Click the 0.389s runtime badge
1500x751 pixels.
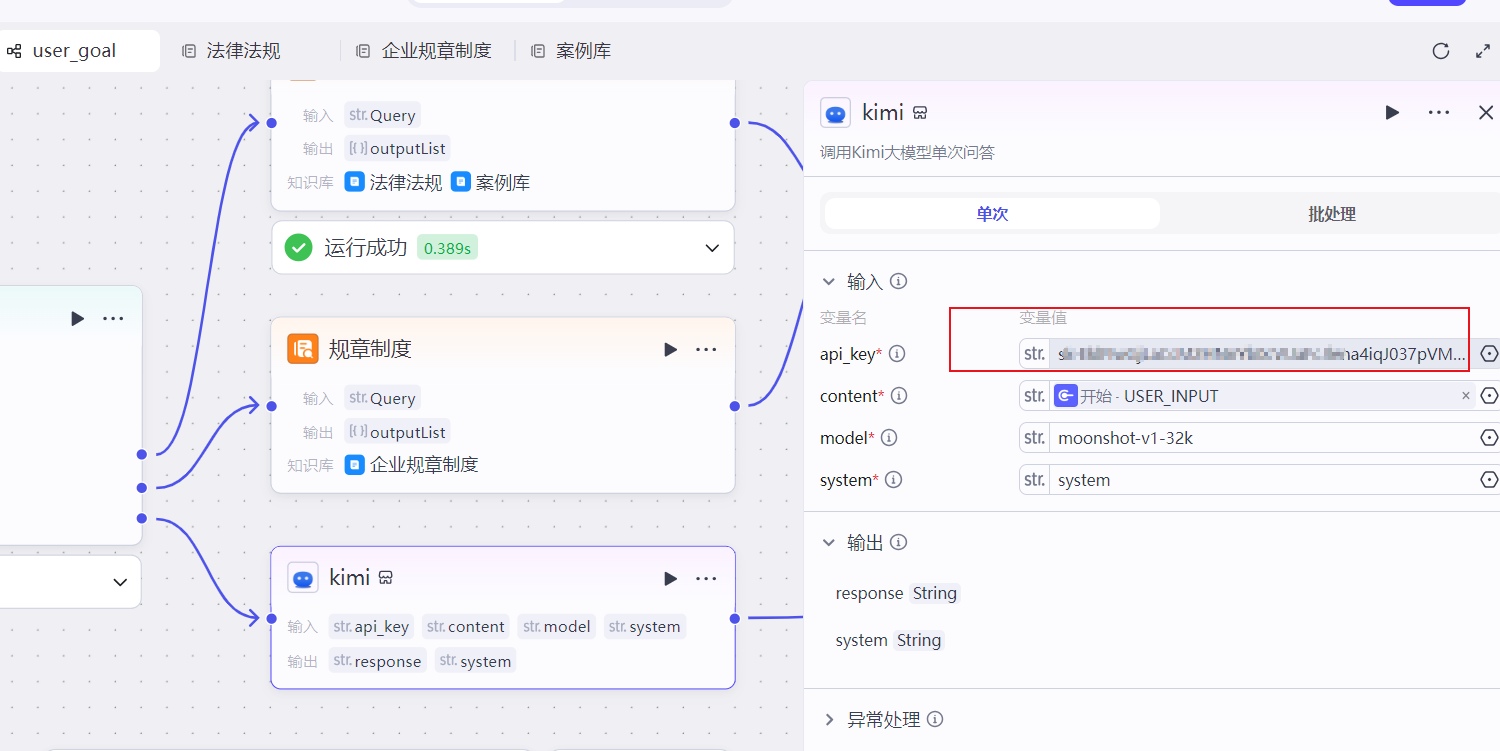(447, 248)
